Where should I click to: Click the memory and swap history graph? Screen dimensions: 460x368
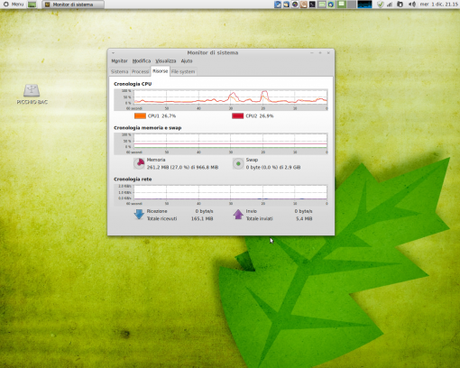(221, 144)
